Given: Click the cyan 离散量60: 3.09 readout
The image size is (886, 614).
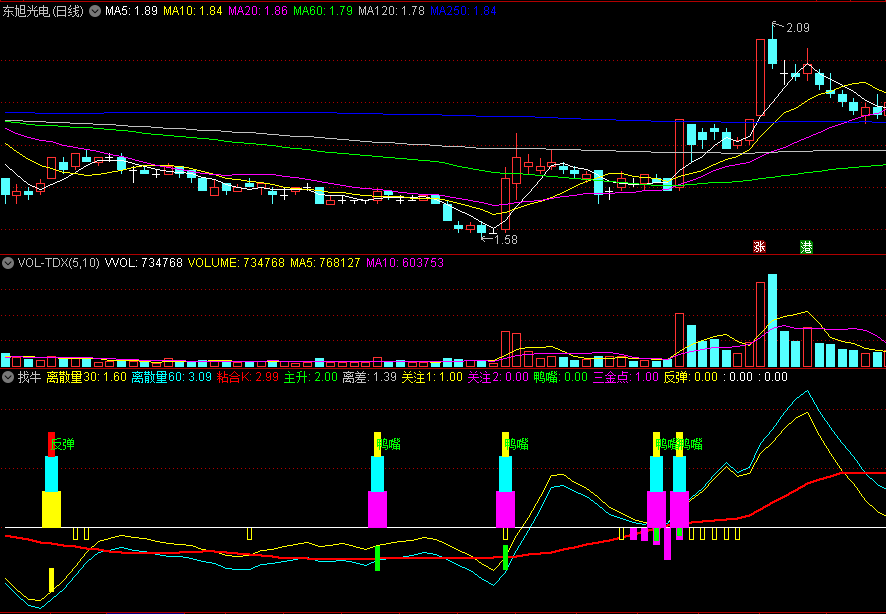Looking at the screenshot, I should [172, 377].
